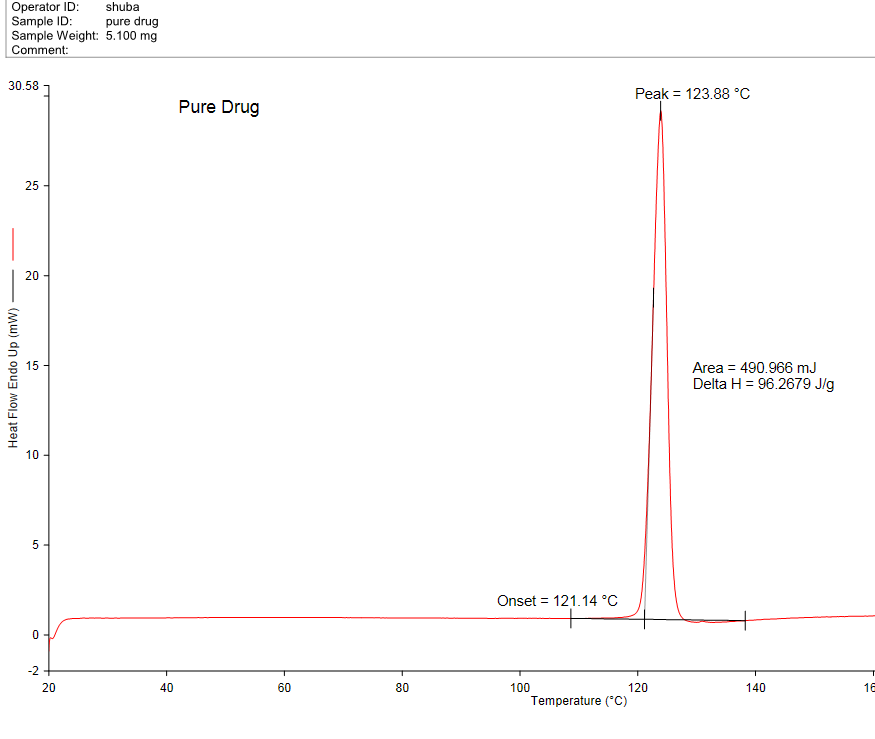Image resolution: width=875 pixels, height=739 pixels.
Task: Select the Temperature (°C) axis title
Action: point(579,701)
